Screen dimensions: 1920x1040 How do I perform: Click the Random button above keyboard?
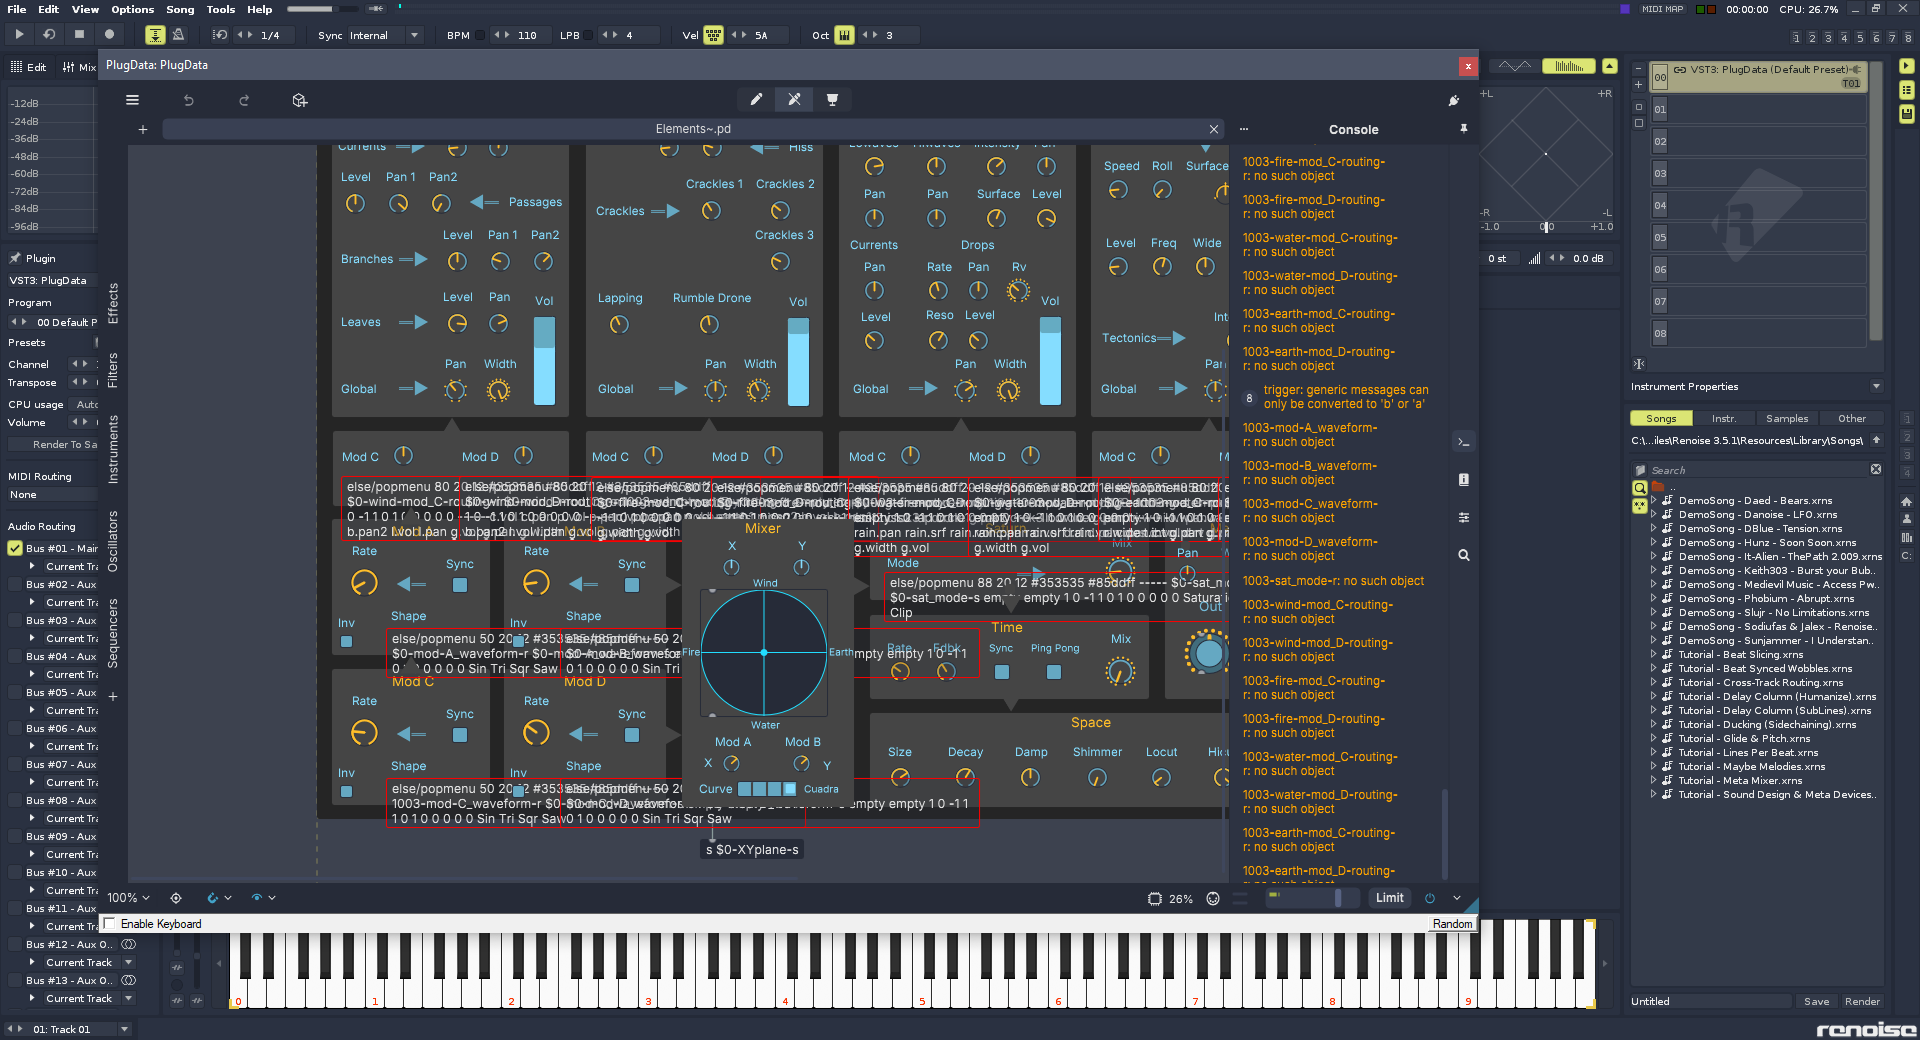(x=1451, y=924)
